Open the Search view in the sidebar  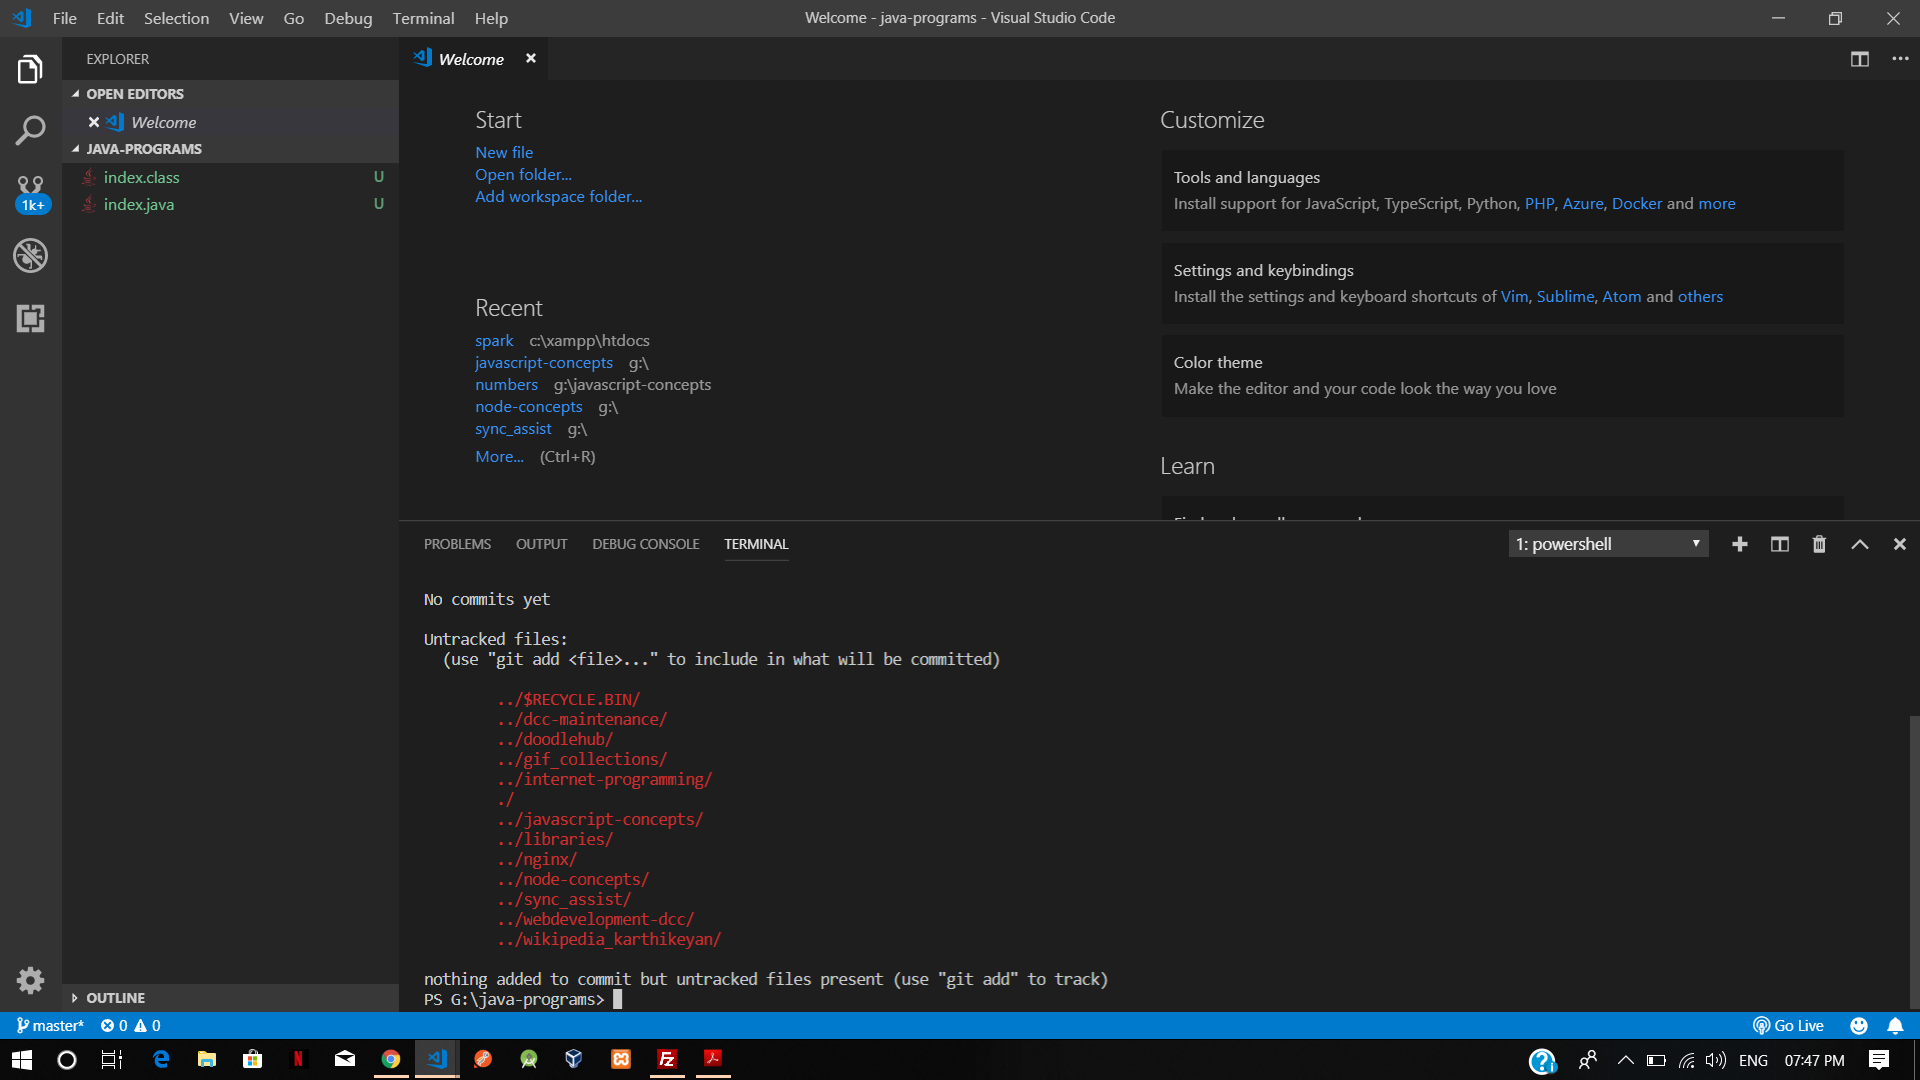(30, 130)
